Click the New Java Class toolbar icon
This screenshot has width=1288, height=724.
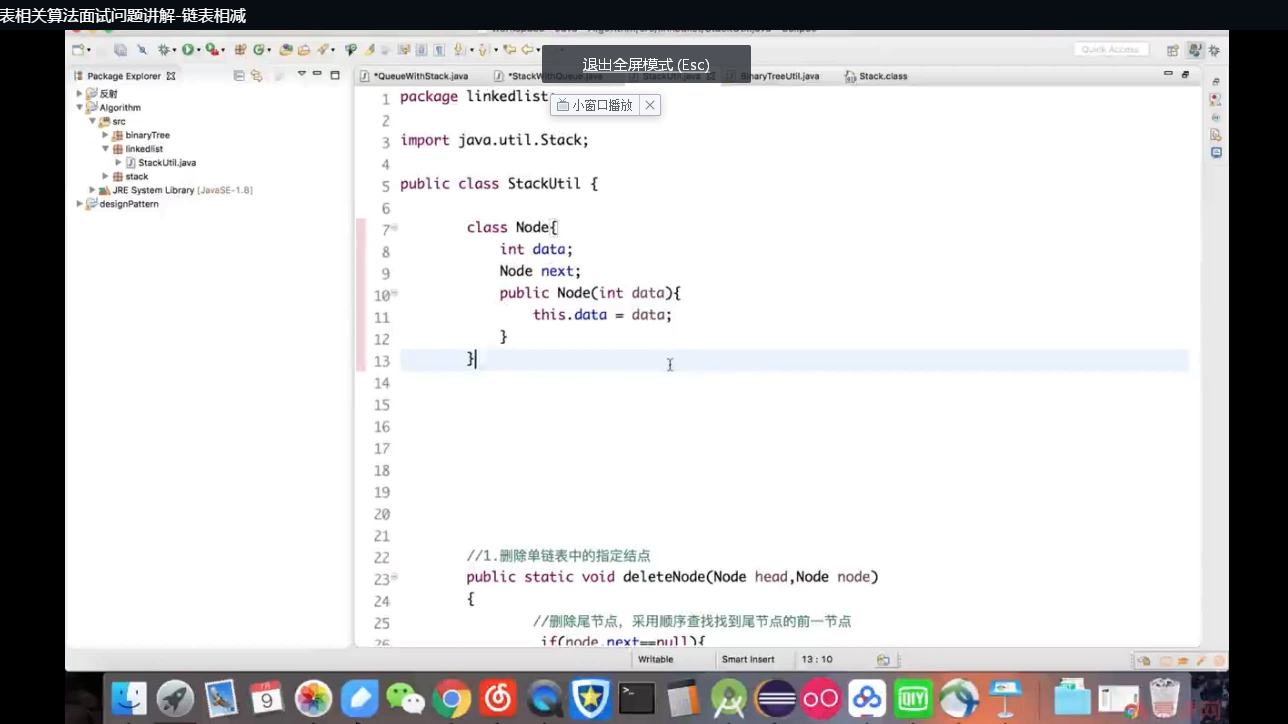(x=259, y=49)
